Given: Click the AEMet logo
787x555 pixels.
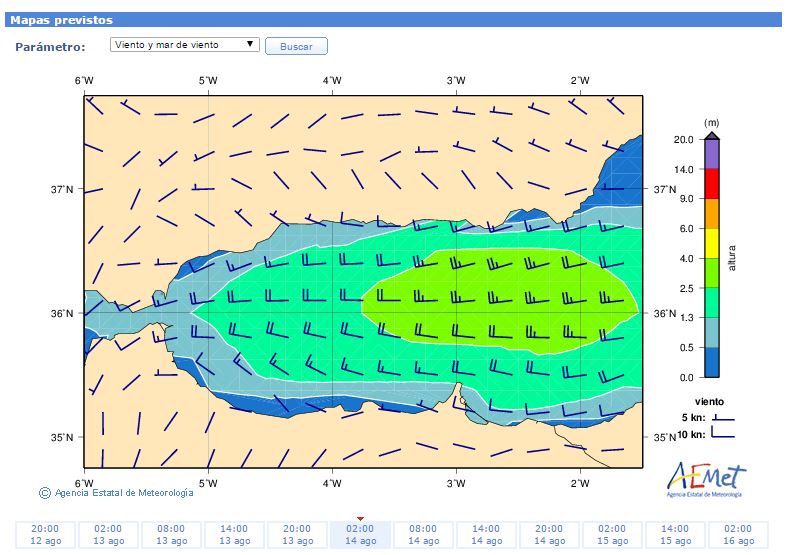Looking at the screenshot, I should coord(705,478).
